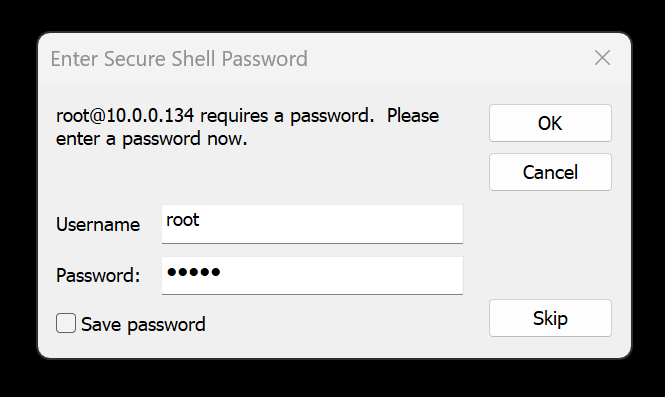Focus the Password input field
665x397 pixels.
[312, 275]
